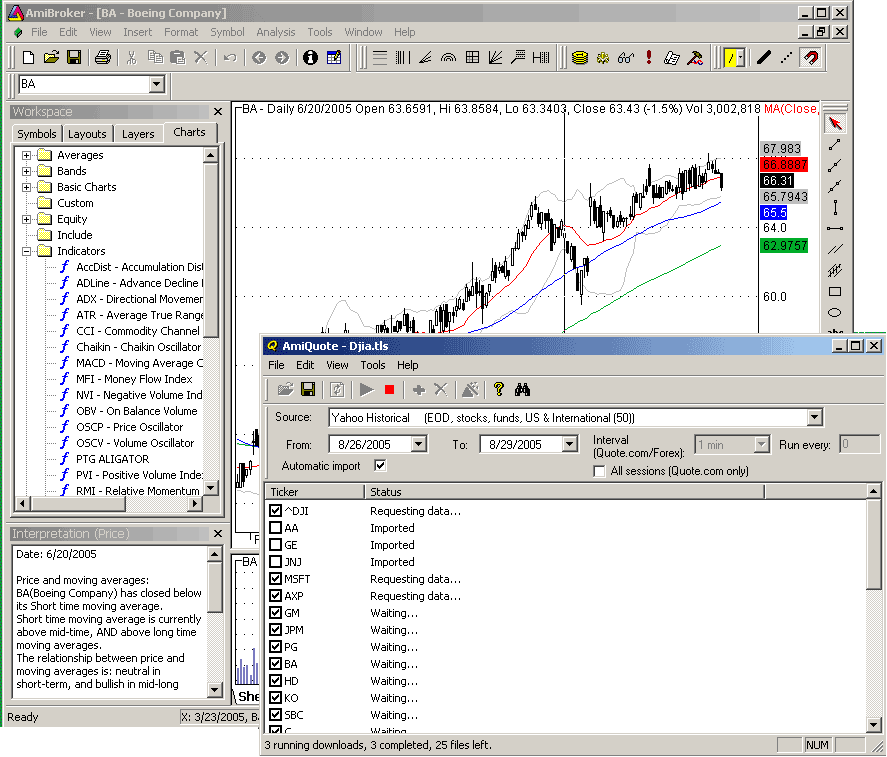887x757 pixels.
Task: Save using the AmiBroker toolbar floppy icon
Action: (x=74, y=57)
